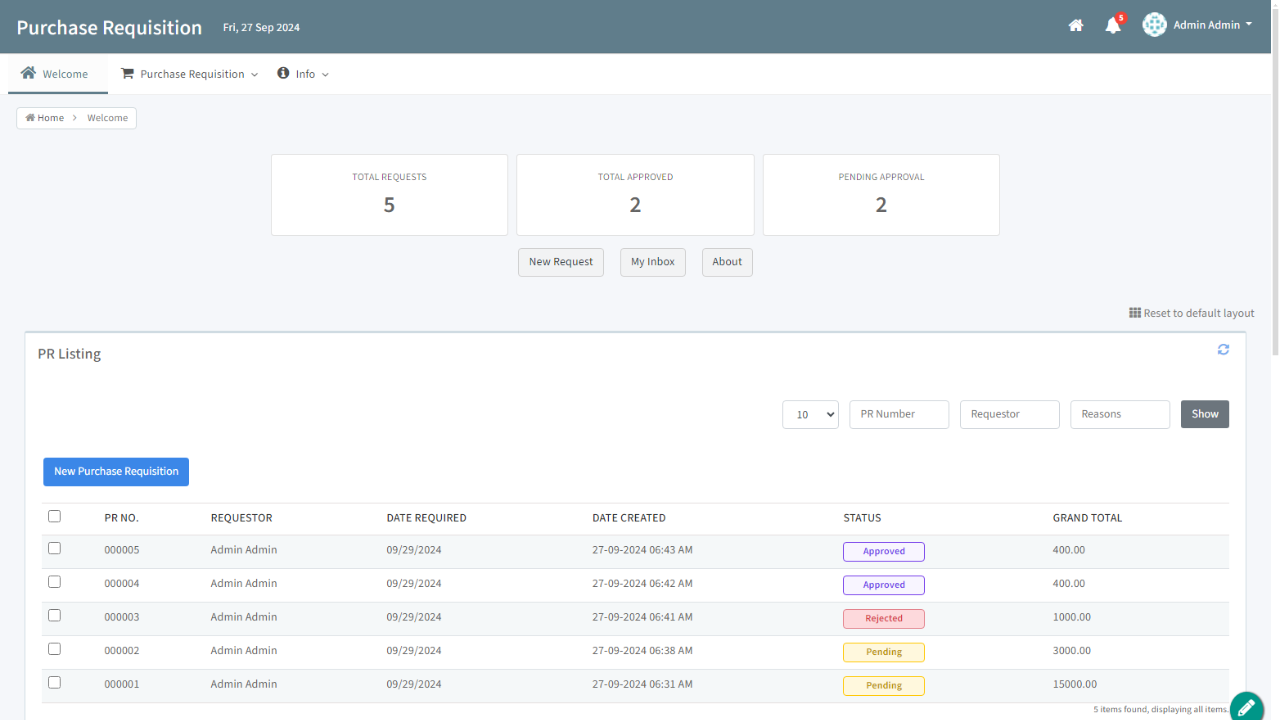Viewport: 1280px width, 720px height.
Task: Select the checkbox for PR 000003
Action: pos(54,616)
